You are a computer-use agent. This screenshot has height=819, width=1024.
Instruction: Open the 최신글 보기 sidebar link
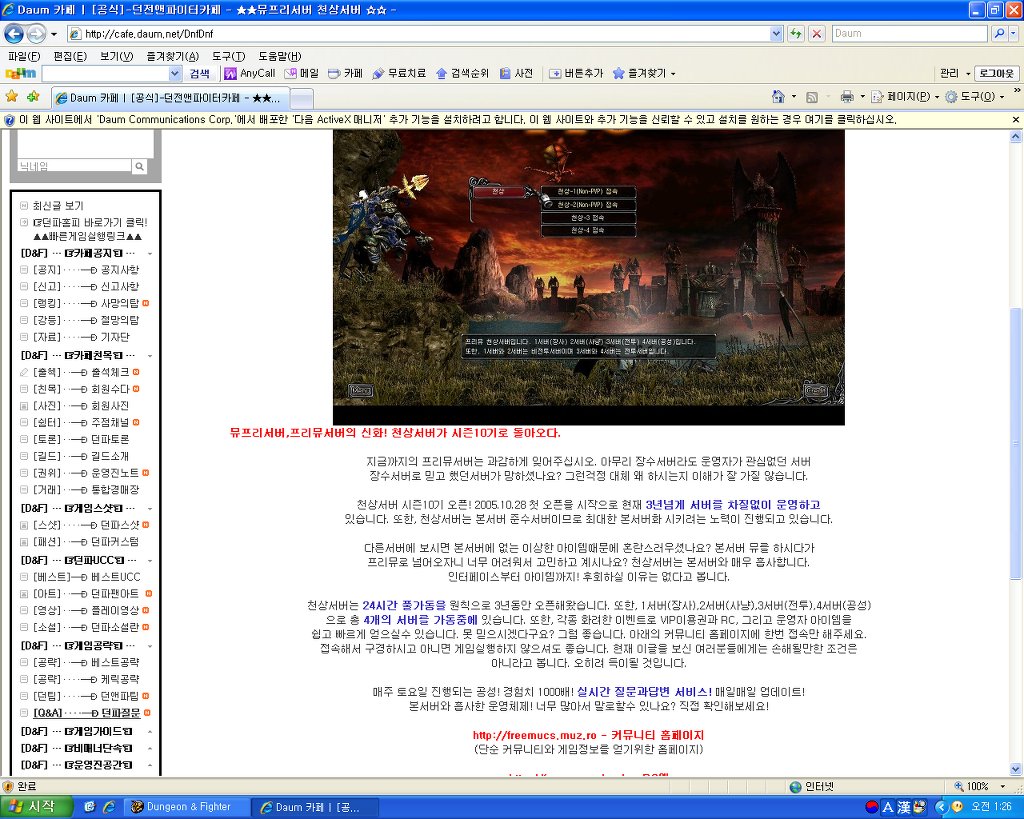(58, 206)
